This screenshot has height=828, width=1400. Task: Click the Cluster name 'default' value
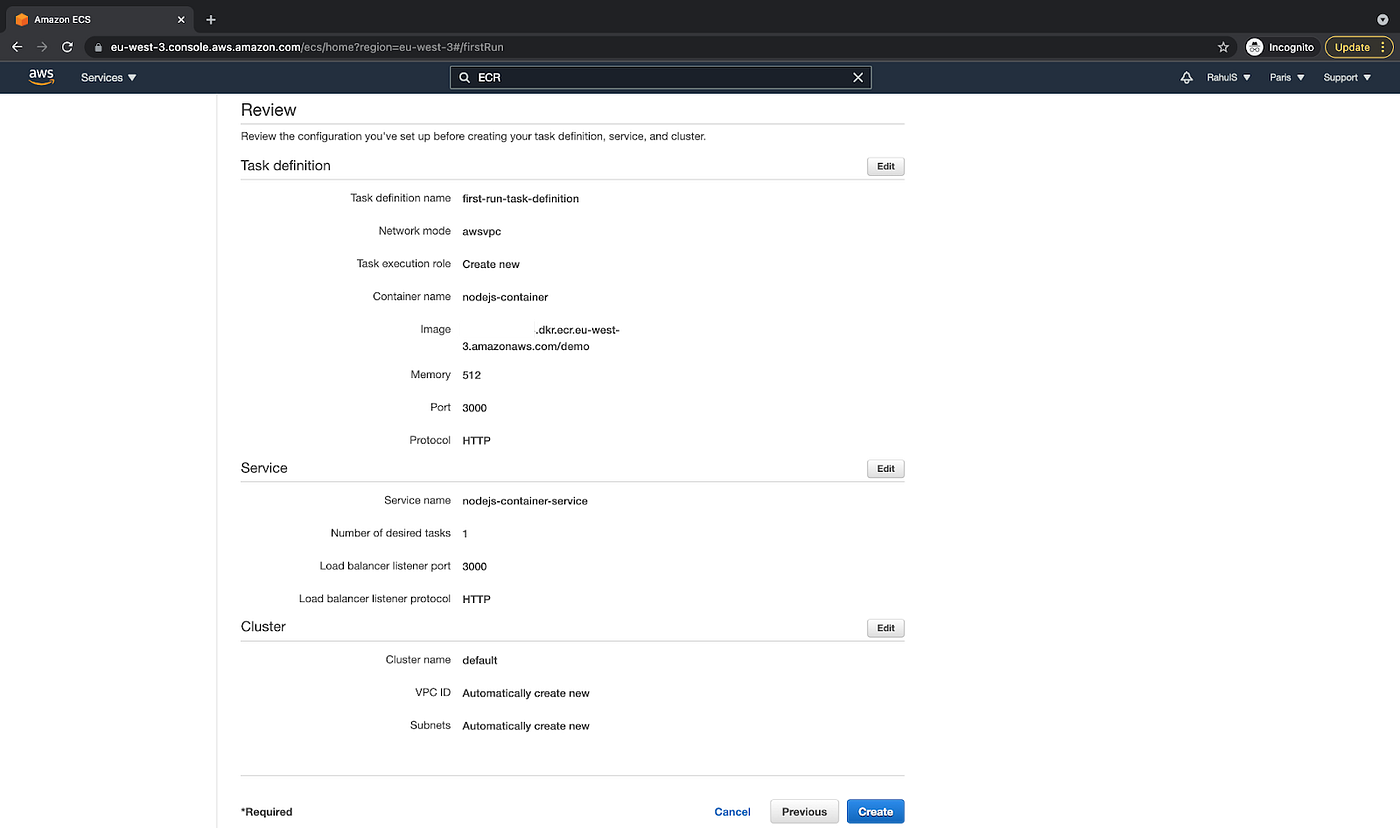pyautogui.click(x=480, y=660)
